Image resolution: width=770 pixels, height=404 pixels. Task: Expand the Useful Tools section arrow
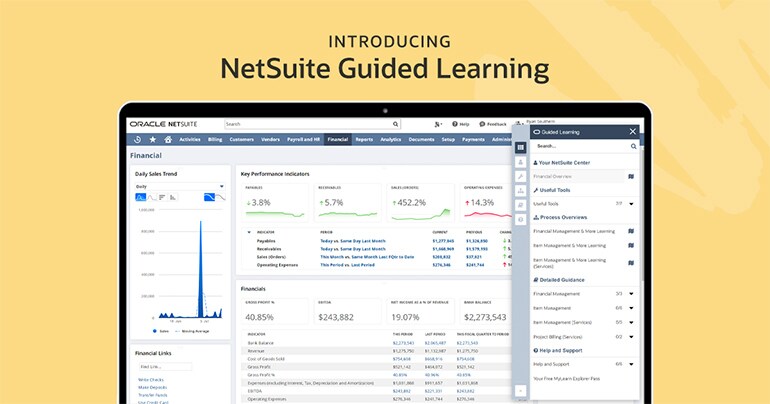click(x=632, y=204)
